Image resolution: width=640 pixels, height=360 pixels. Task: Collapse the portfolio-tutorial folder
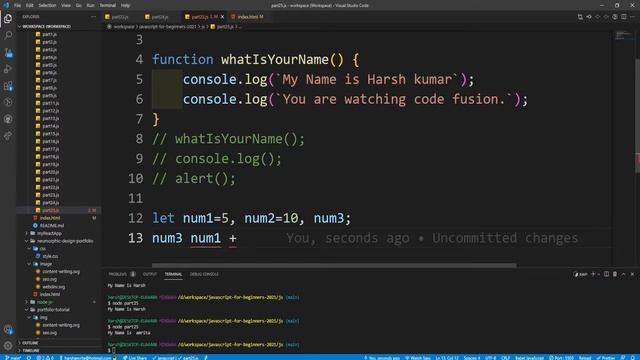pos(53,310)
